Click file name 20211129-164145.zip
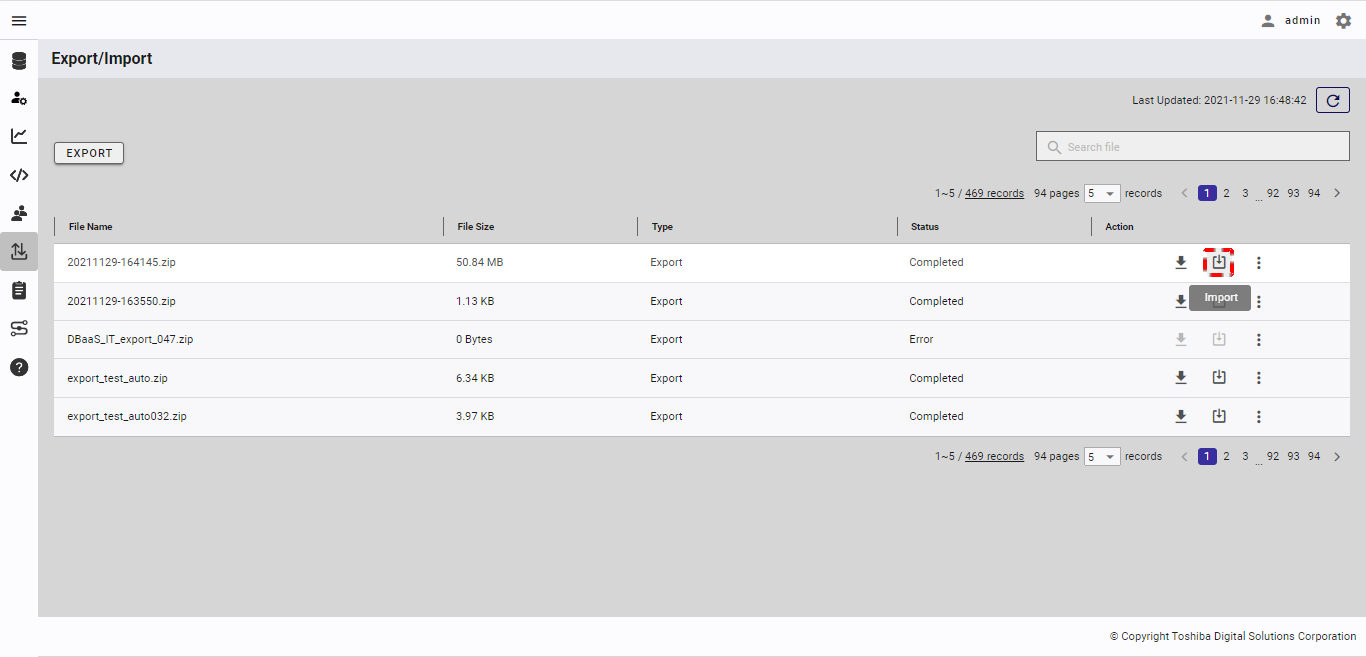 coord(121,262)
